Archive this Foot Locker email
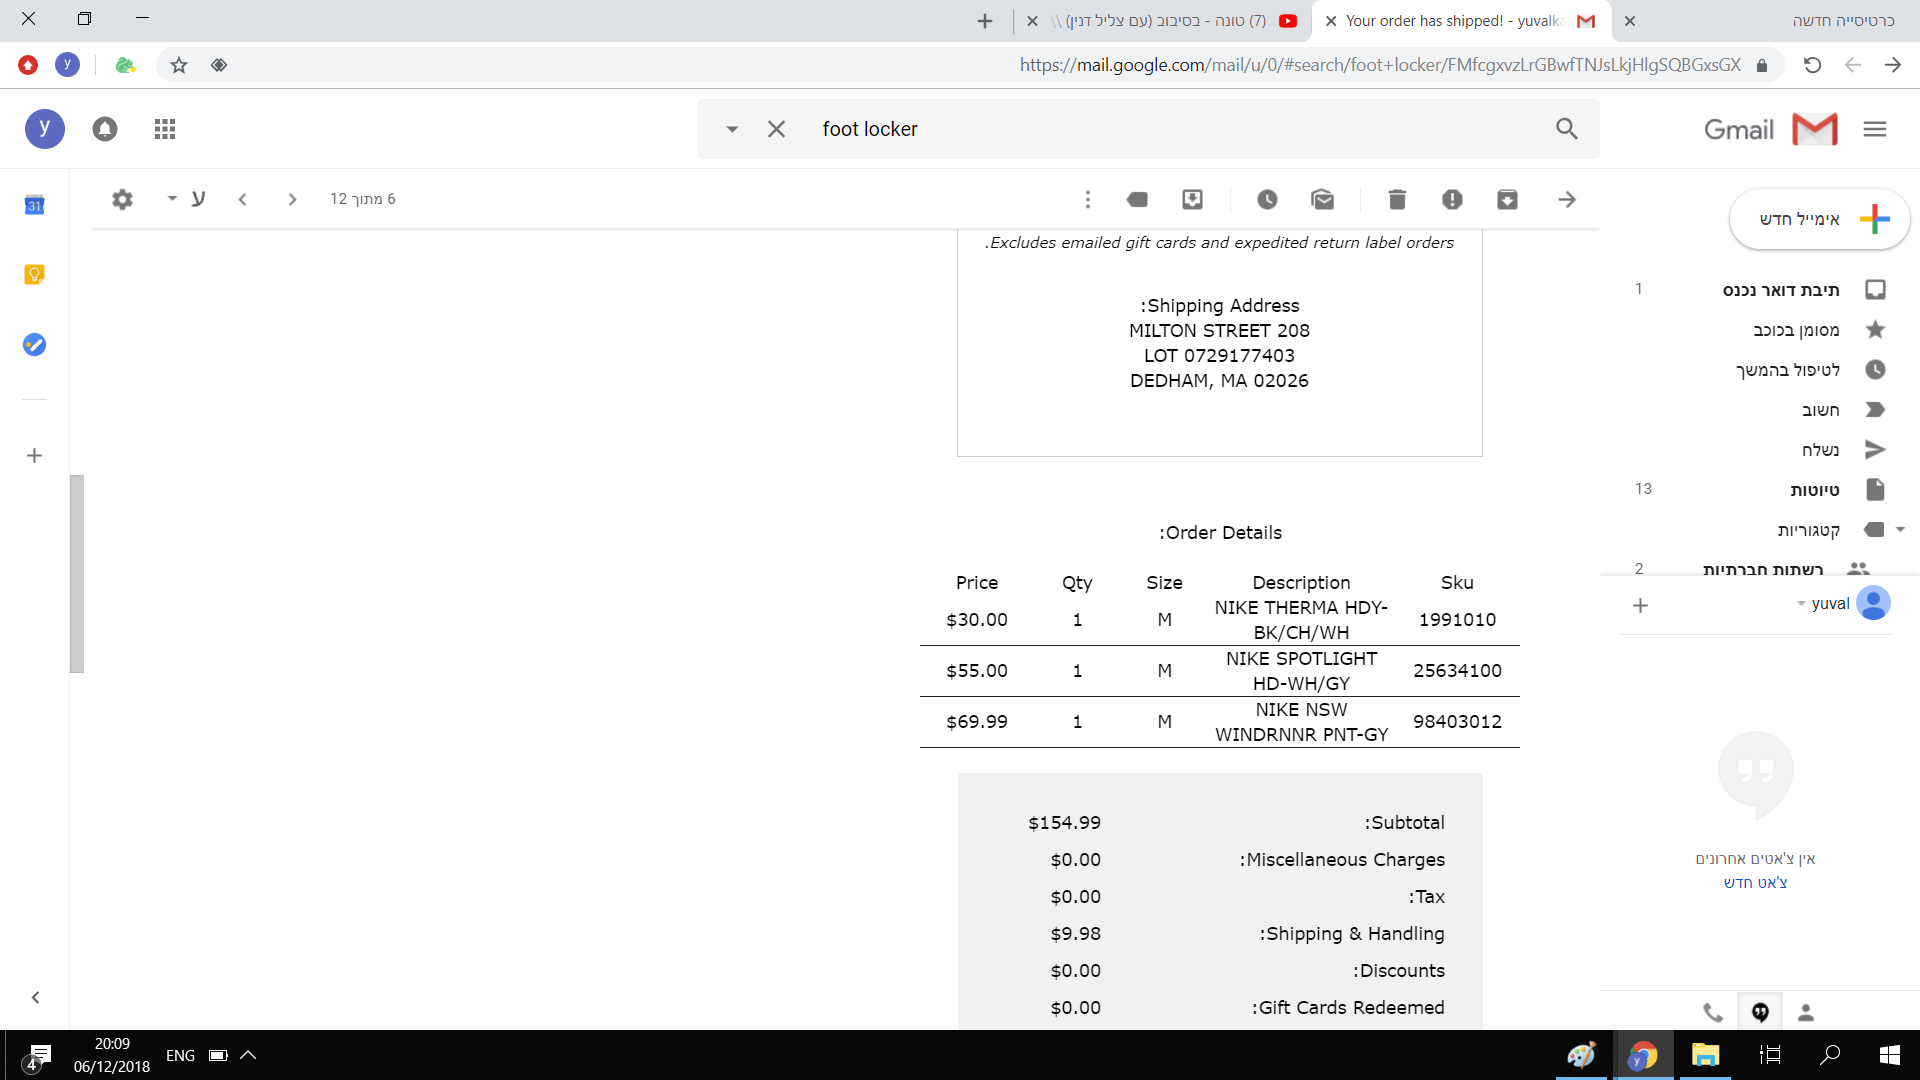Image resolution: width=1920 pixels, height=1080 pixels. 1507,199
